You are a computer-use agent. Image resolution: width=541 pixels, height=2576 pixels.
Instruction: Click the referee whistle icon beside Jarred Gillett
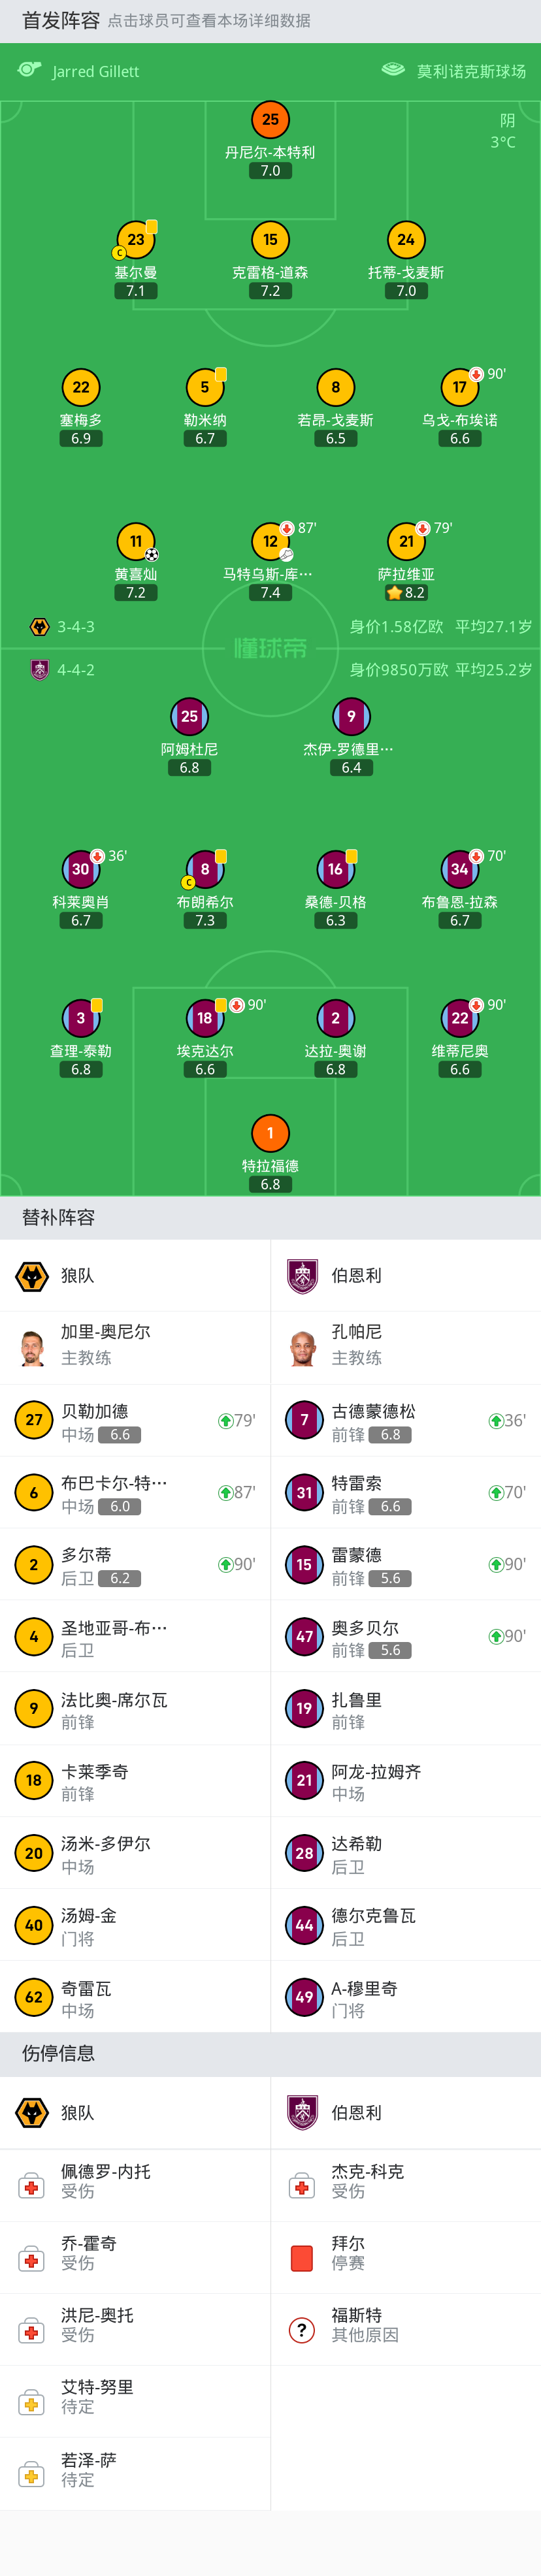point(29,70)
